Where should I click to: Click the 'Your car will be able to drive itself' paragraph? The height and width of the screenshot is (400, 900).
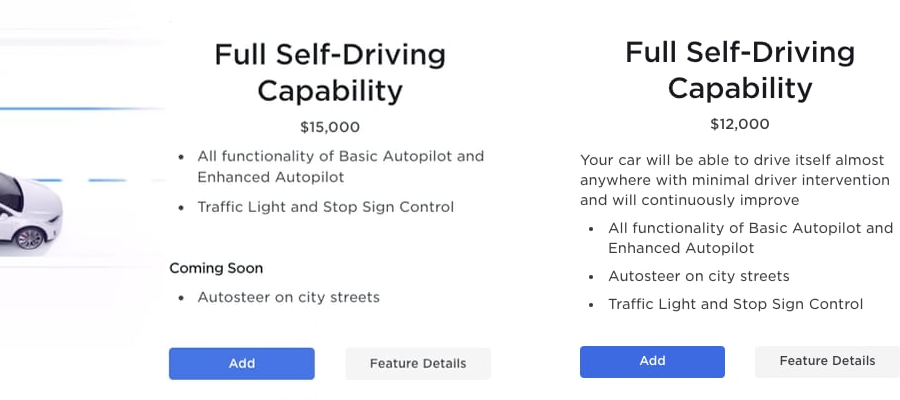click(735, 180)
